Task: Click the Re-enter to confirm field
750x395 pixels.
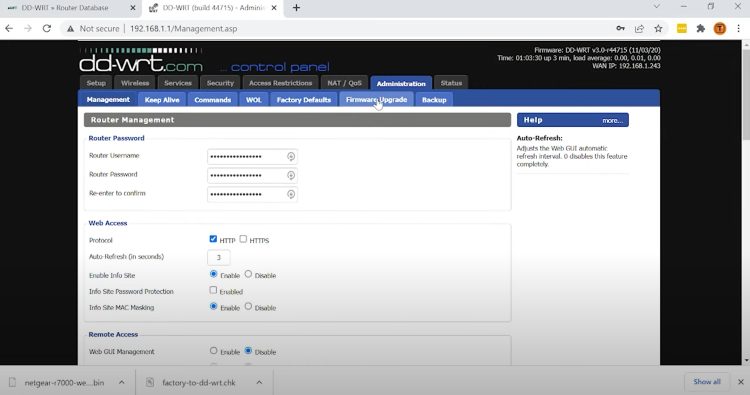Action: point(252,194)
